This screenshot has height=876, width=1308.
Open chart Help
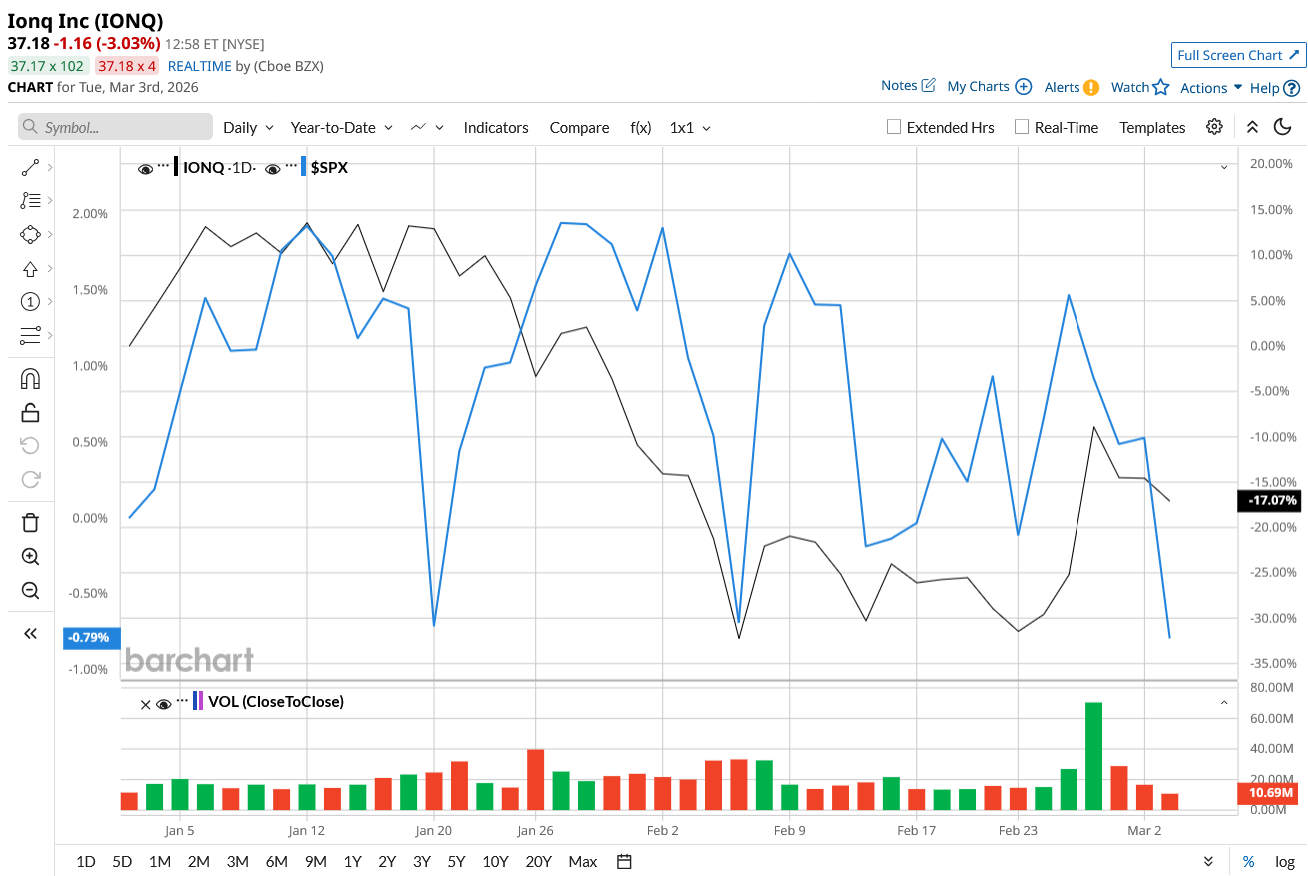click(1275, 87)
